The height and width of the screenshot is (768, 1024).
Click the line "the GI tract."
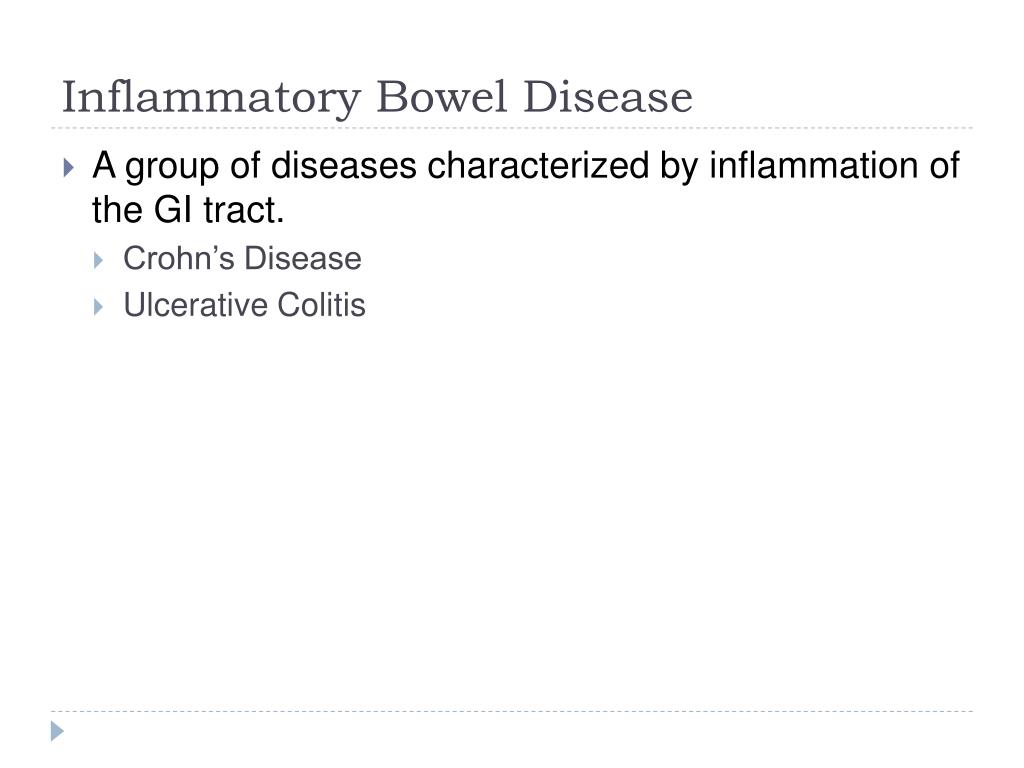click(x=188, y=210)
